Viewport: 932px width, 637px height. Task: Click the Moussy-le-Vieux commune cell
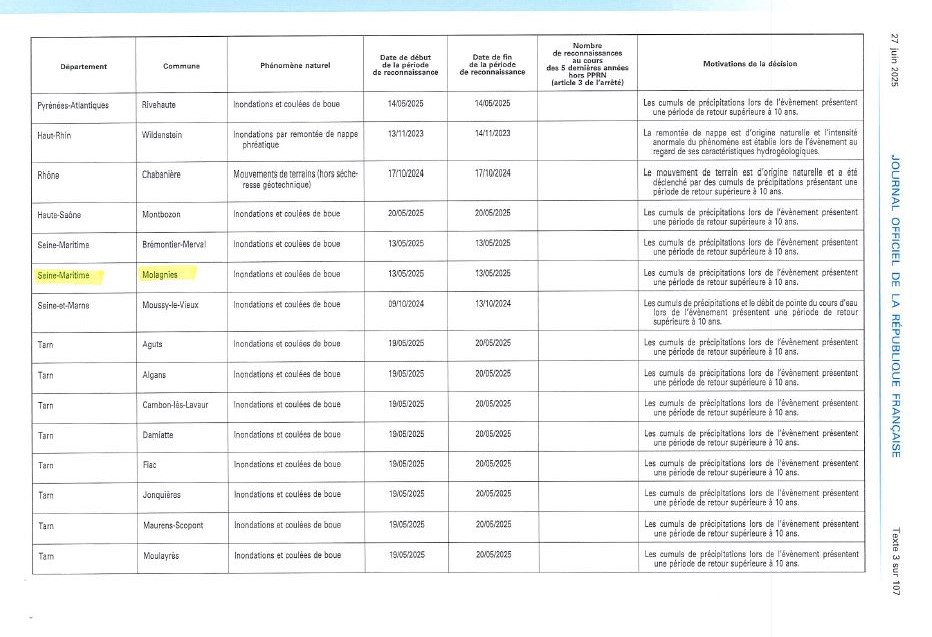[x=174, y=304]
